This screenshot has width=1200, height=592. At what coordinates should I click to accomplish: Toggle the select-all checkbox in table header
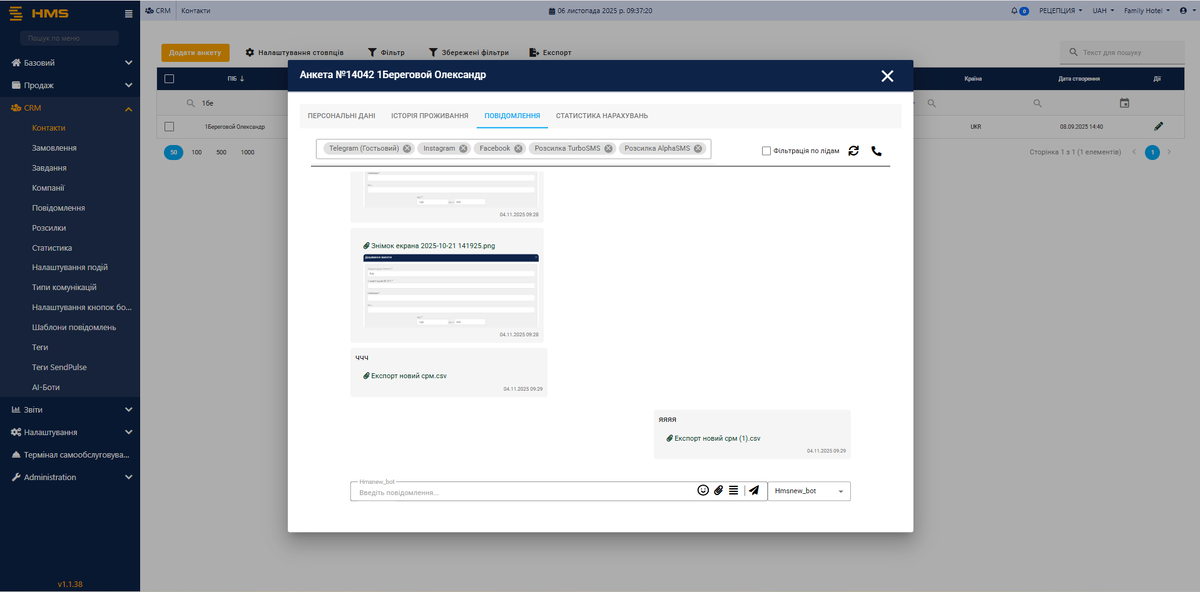click(x=169, y=79)
